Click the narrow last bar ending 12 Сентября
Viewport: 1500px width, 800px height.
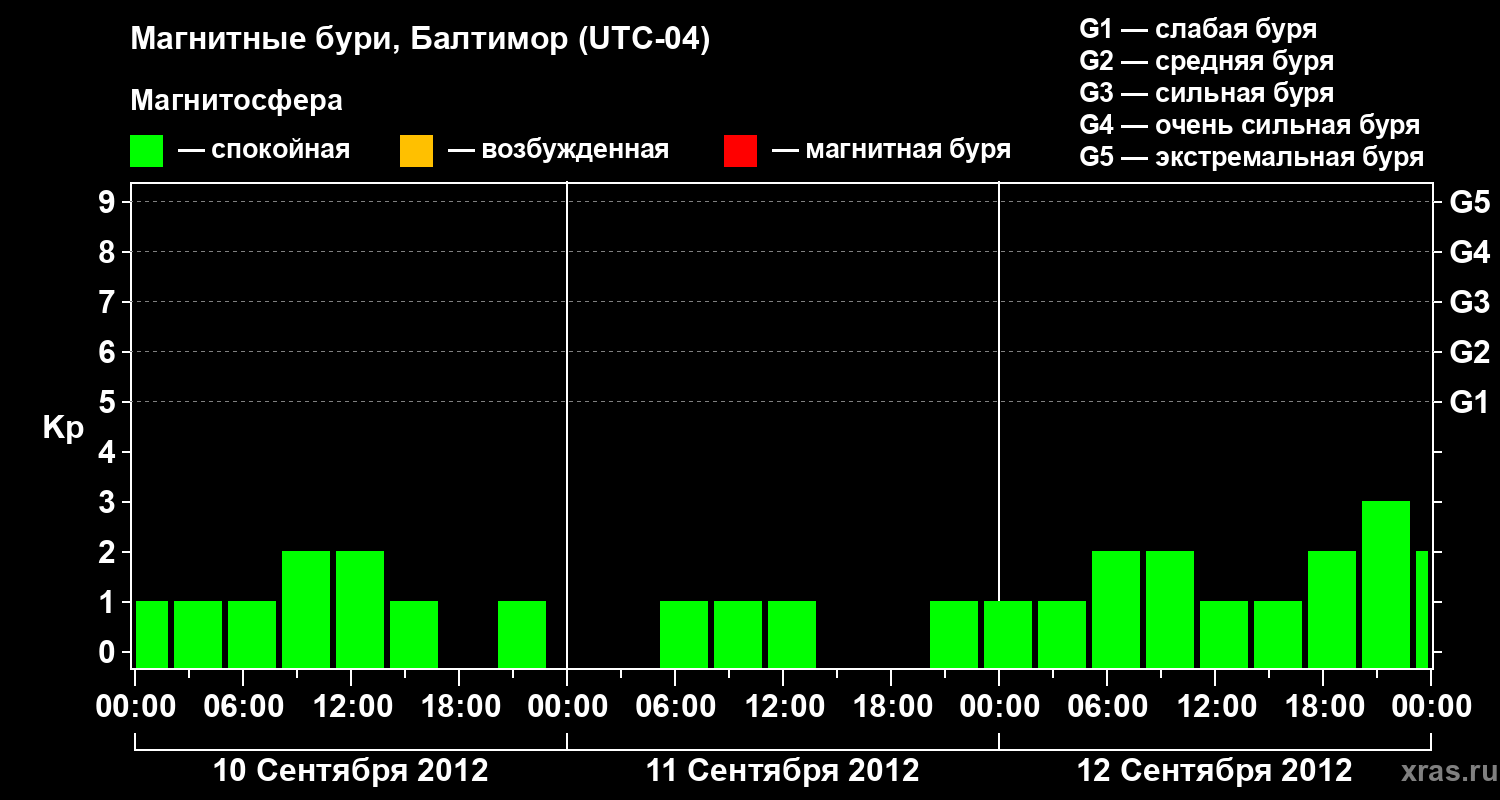click(x=1422, y=609)
